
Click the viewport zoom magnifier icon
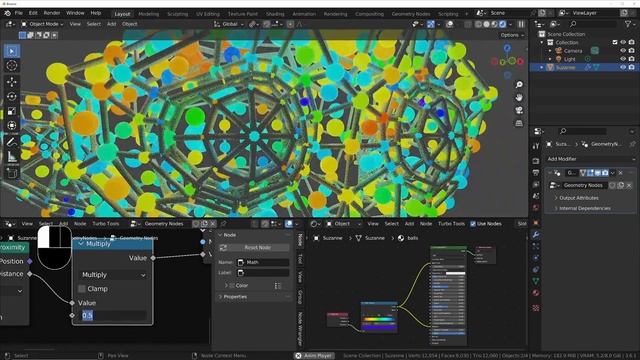pyautogui.click(x=519, y=84)
